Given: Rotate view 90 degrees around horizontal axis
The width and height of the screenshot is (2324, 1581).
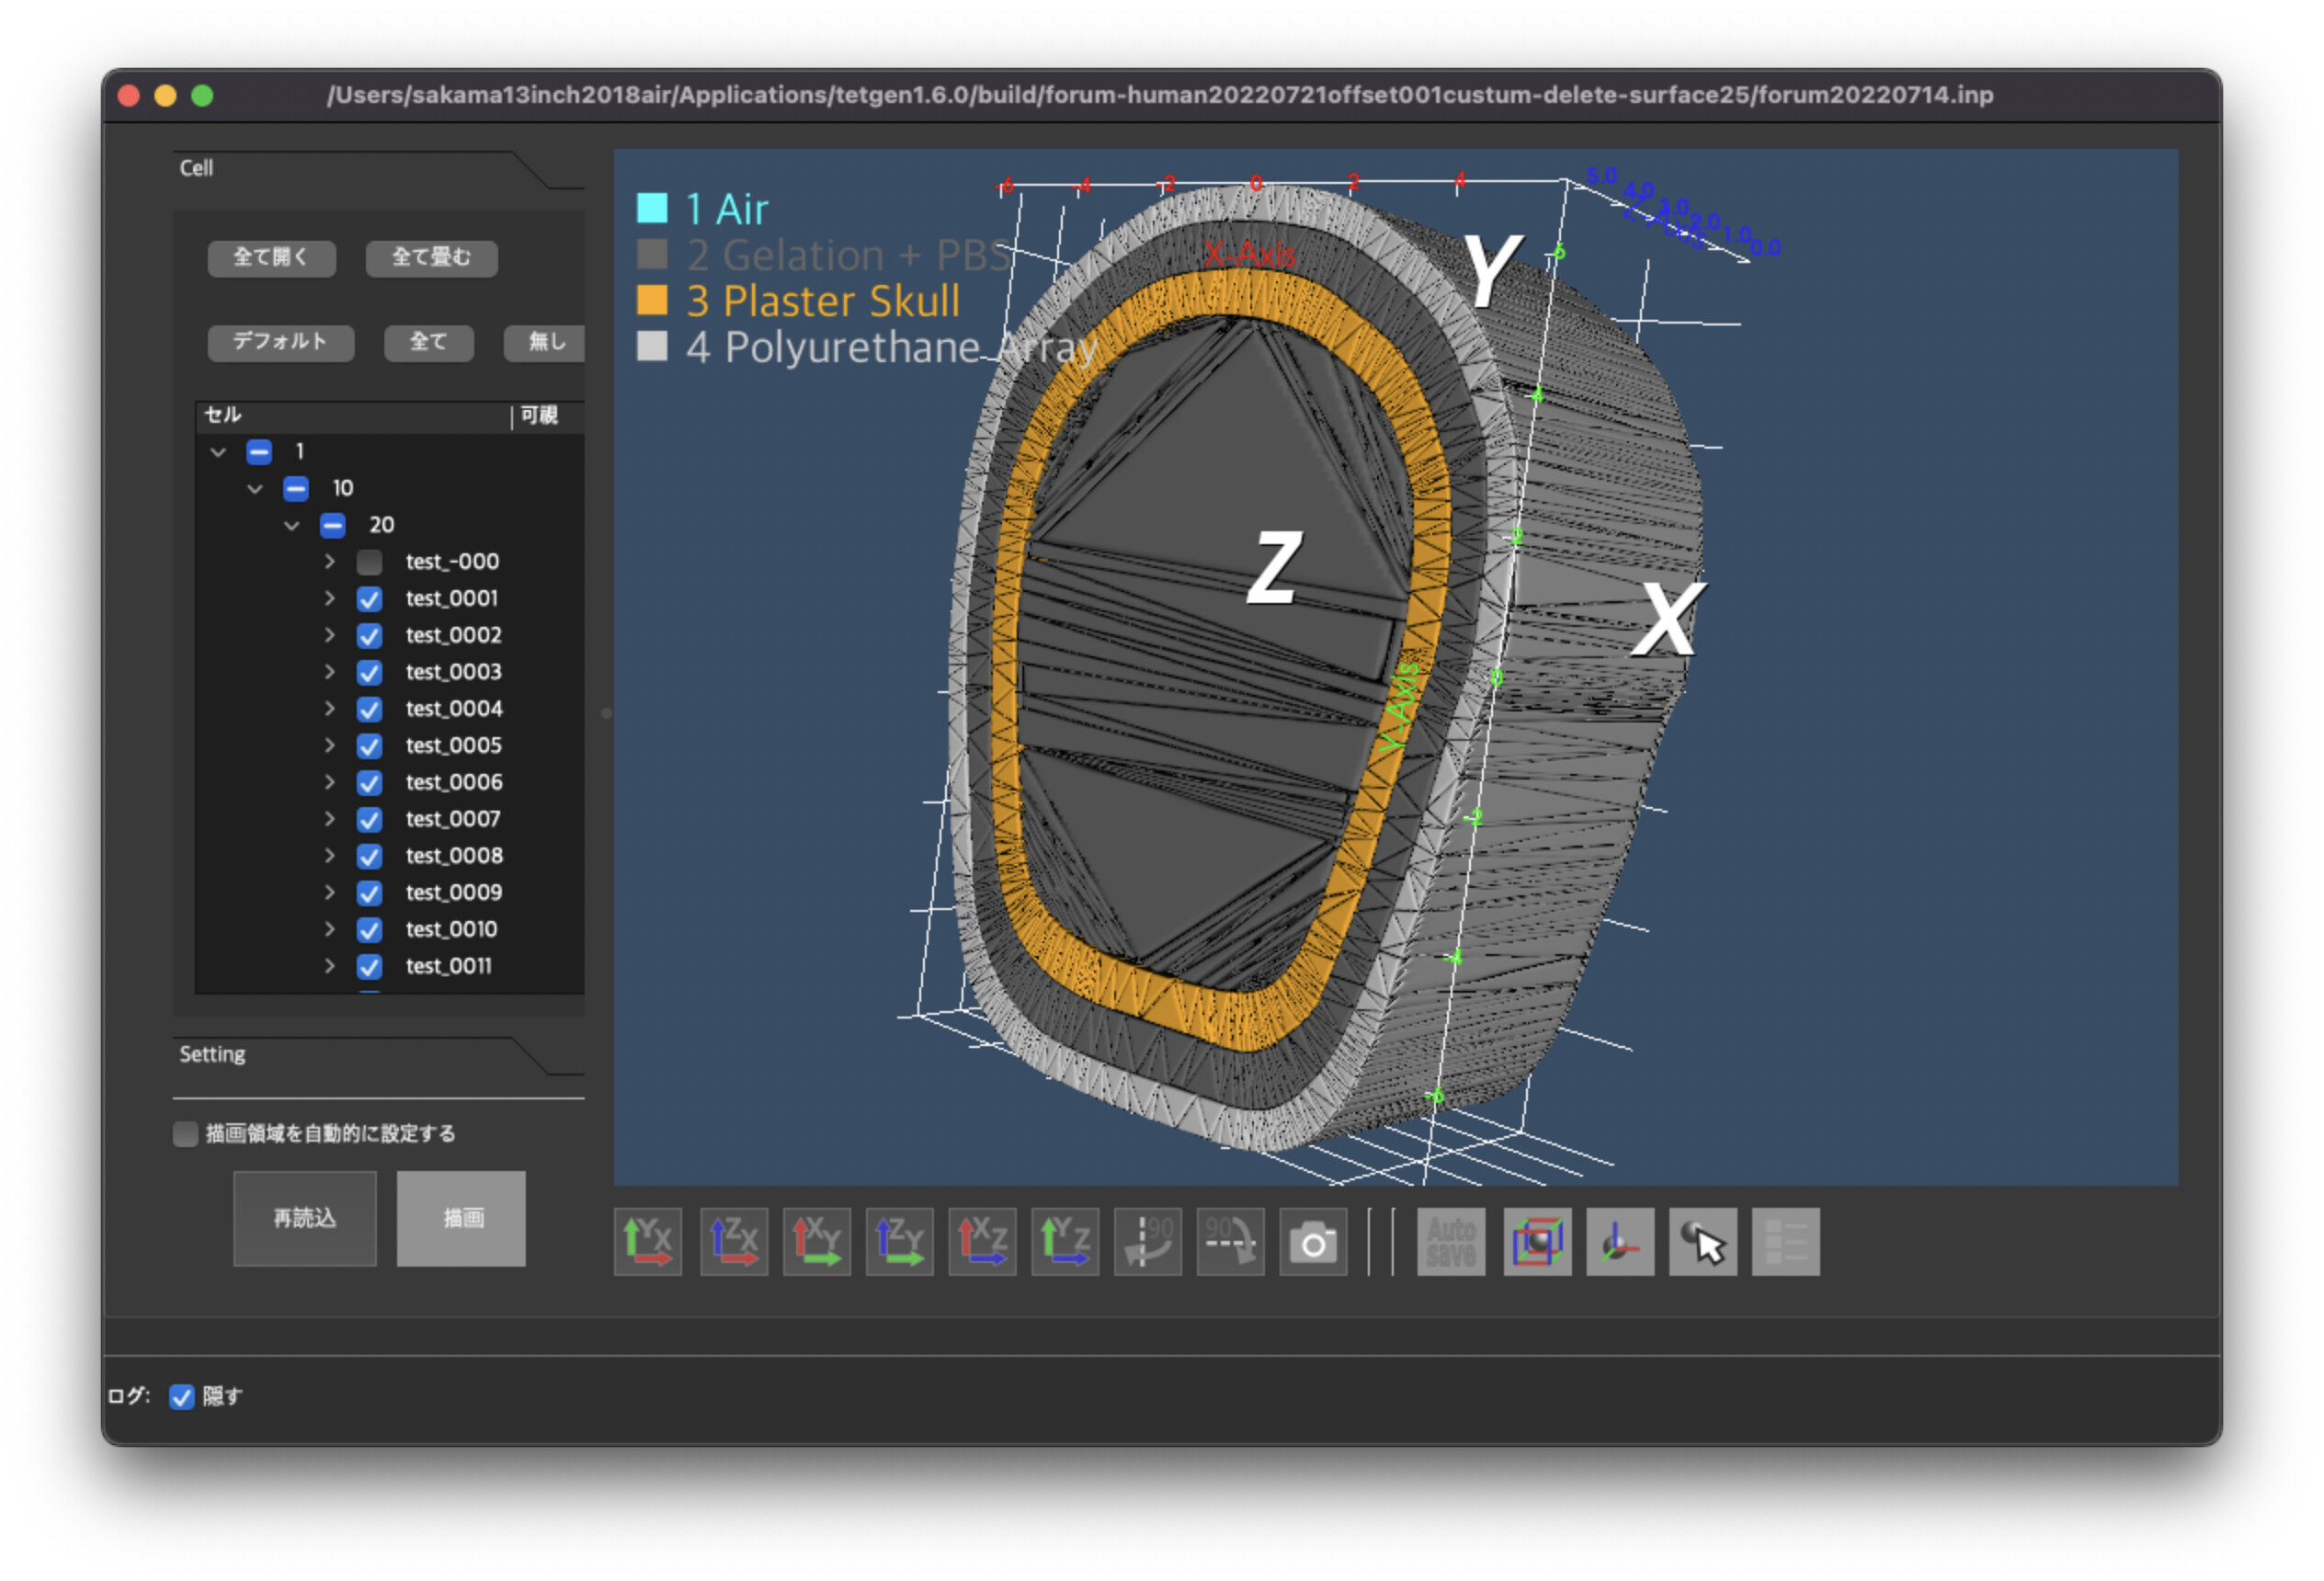Looking at the screenshot, I should coord(1230,1242).
